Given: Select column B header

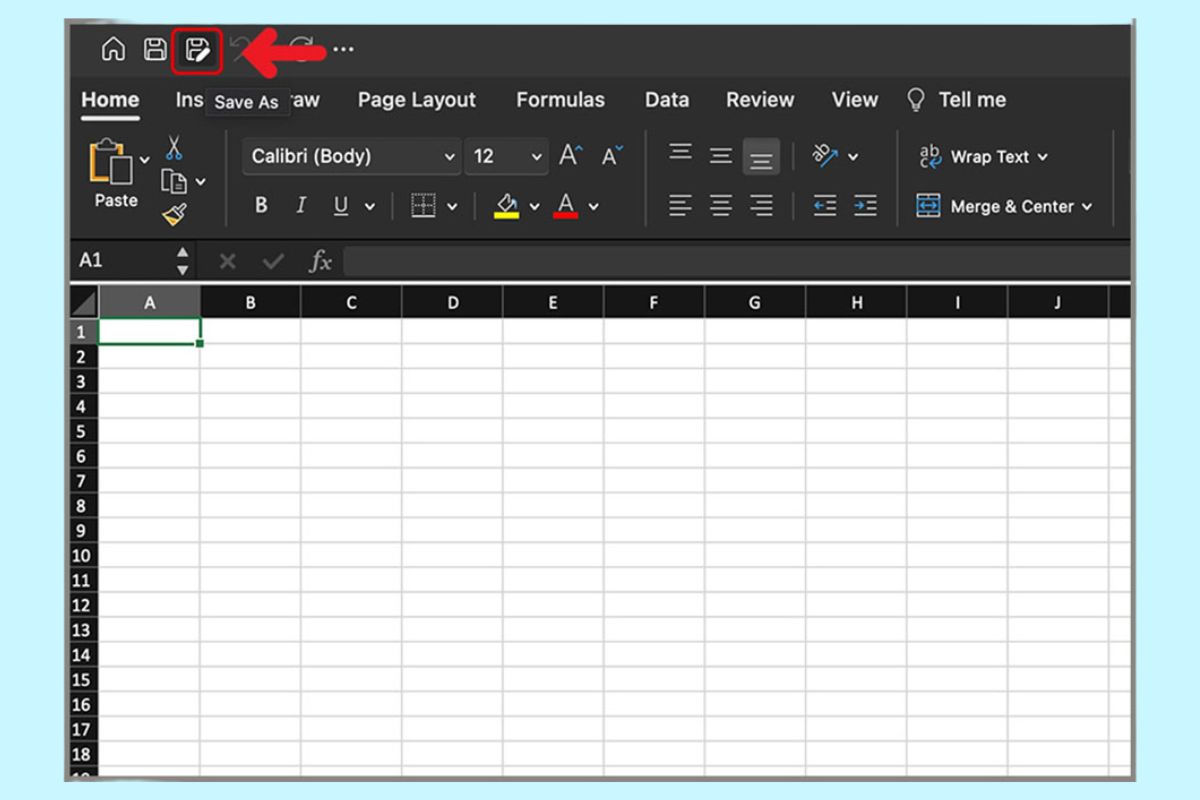Looking at the screenshot, I should [250, 302].
